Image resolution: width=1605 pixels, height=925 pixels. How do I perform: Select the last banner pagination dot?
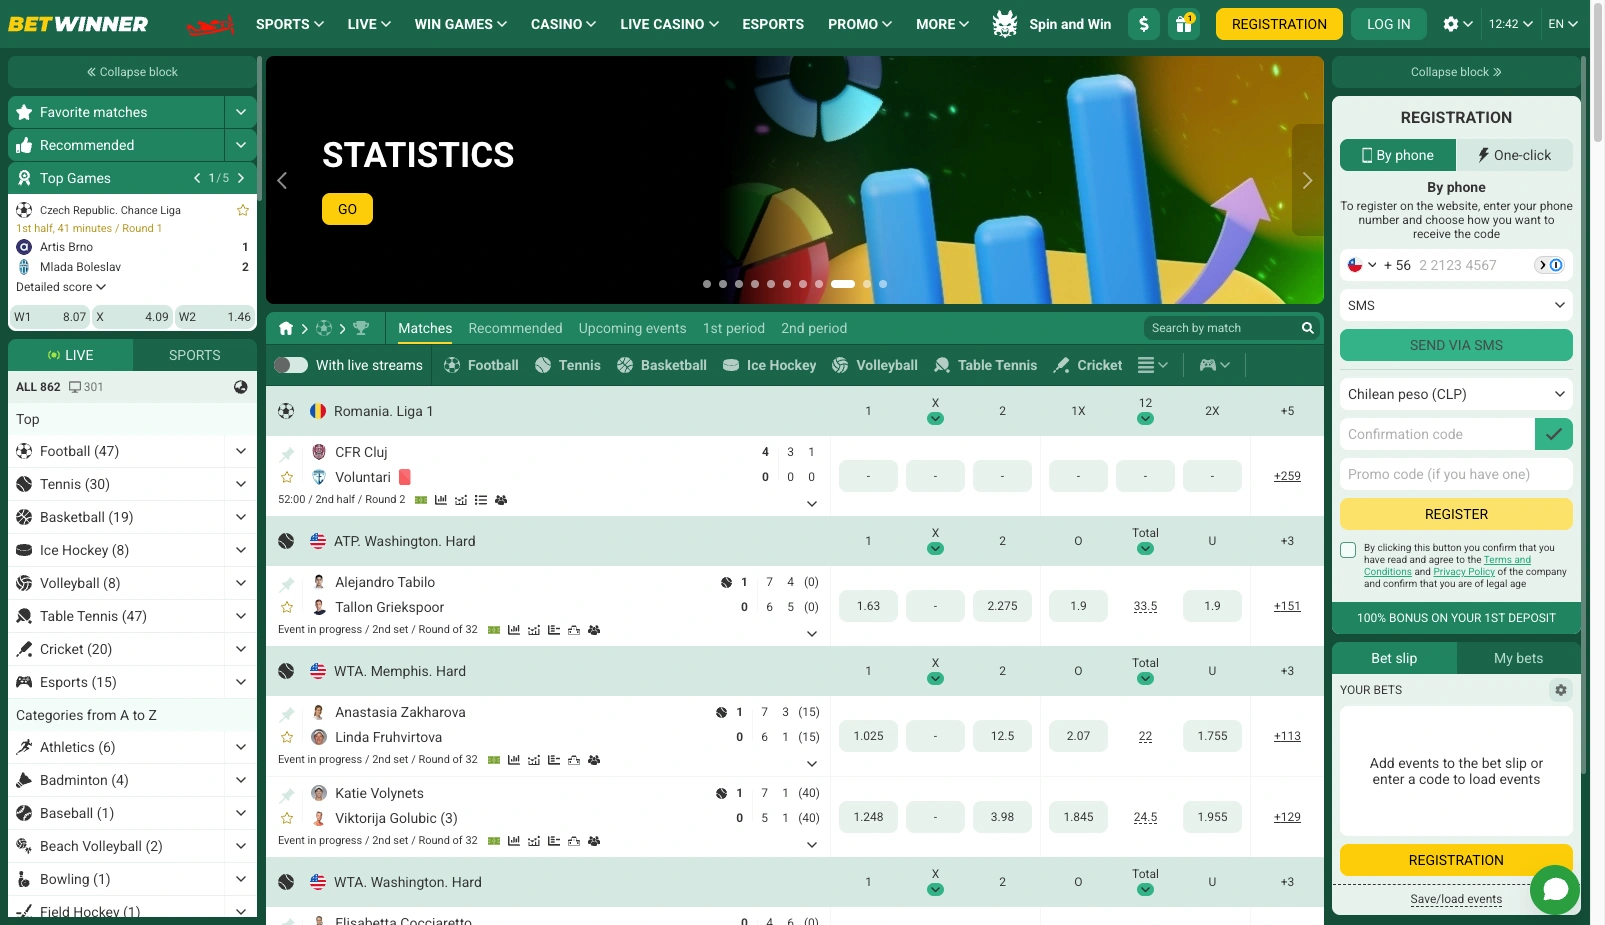[883, 284]
